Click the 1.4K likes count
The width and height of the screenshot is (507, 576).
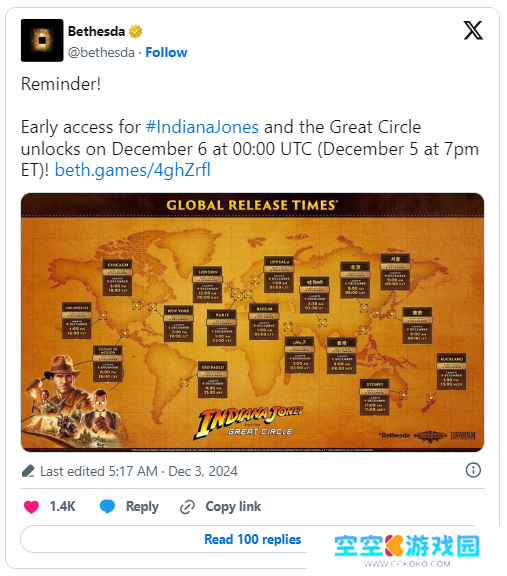pos(62,507)
